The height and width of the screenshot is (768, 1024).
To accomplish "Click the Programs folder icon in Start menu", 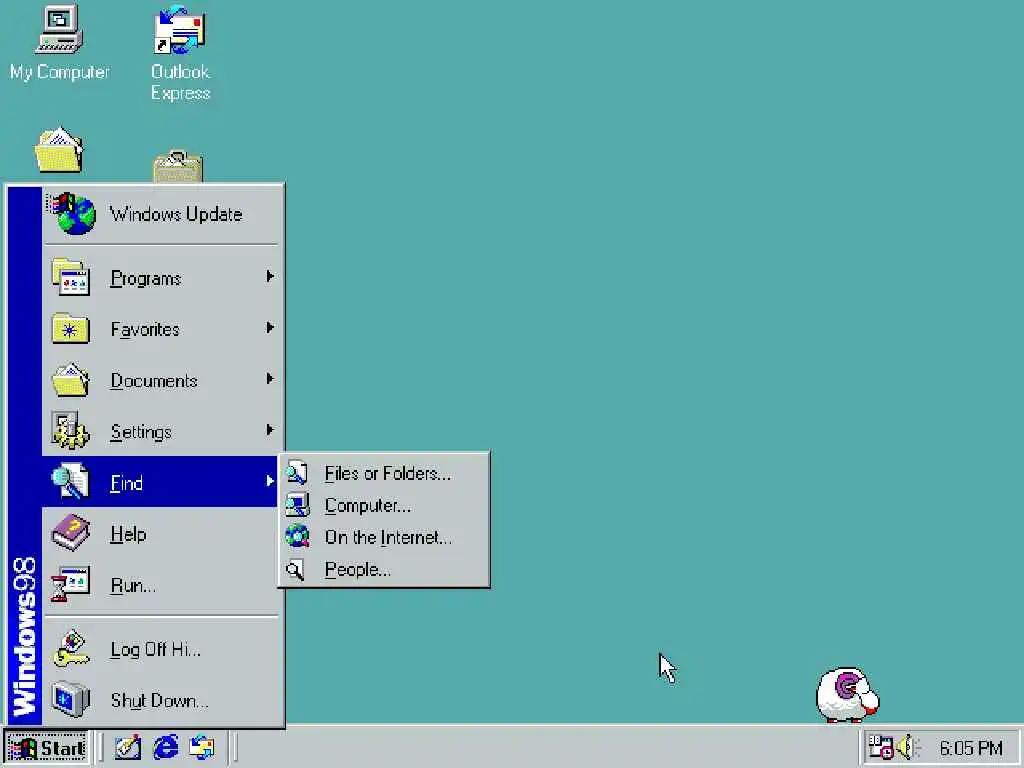I will click(x=71, y=277).
